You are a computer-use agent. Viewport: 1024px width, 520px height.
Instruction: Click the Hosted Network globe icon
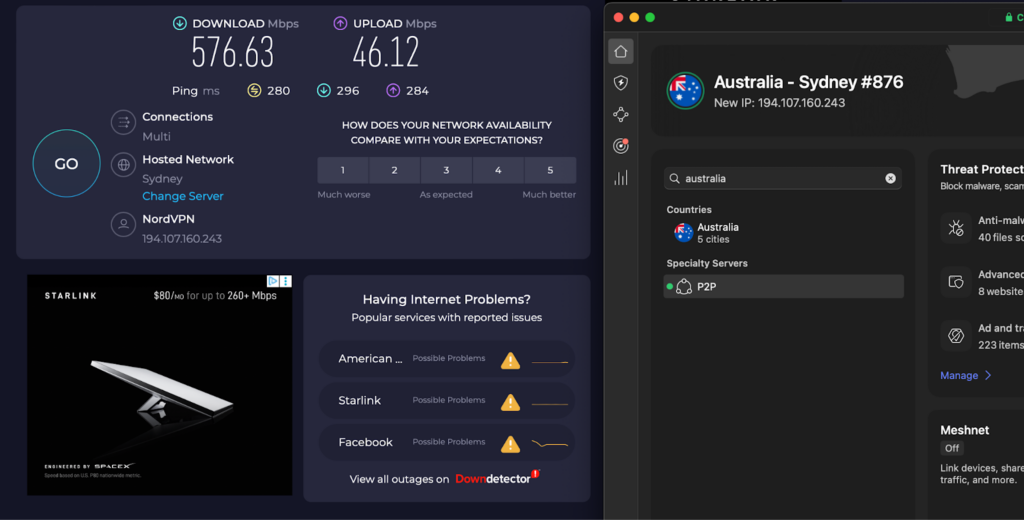click(123, 165)
